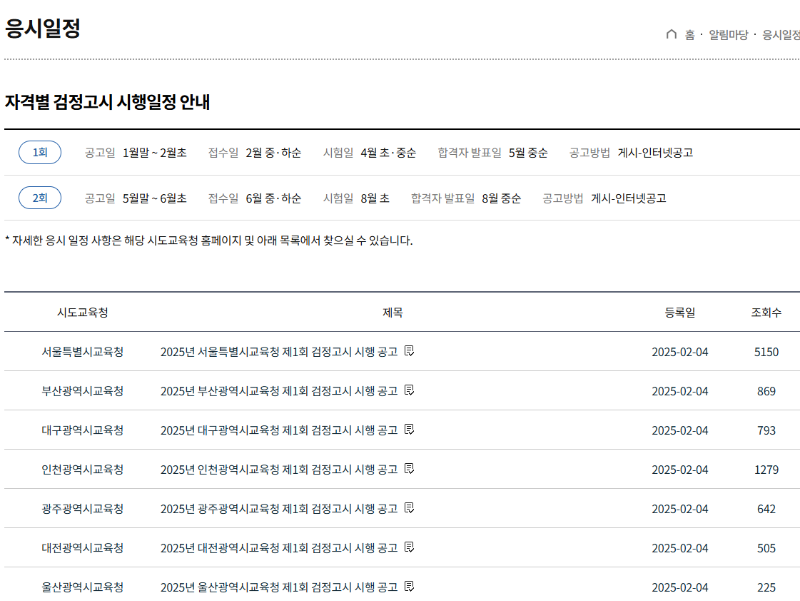The image size is (800, 601).
Task: Open attachment icon of 부산광역시교육청 notice
Action: click(x=409, y=390)
